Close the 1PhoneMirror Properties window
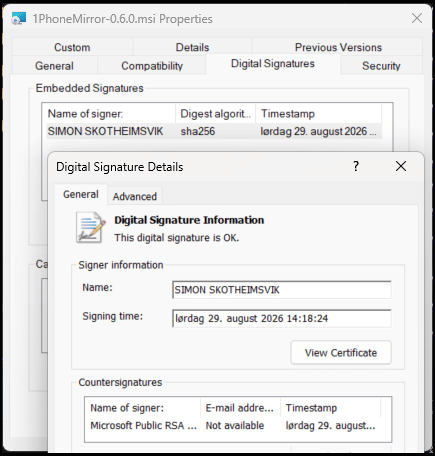This screenshot has height=456, width=435. pos(417,18)
